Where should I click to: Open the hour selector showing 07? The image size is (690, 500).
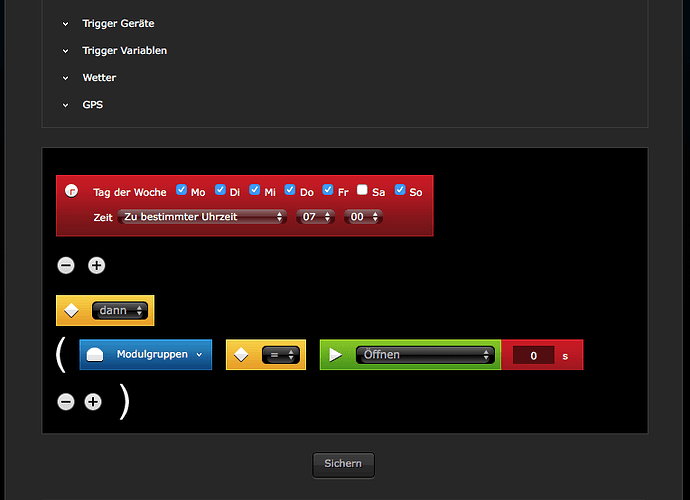[316, 217]
